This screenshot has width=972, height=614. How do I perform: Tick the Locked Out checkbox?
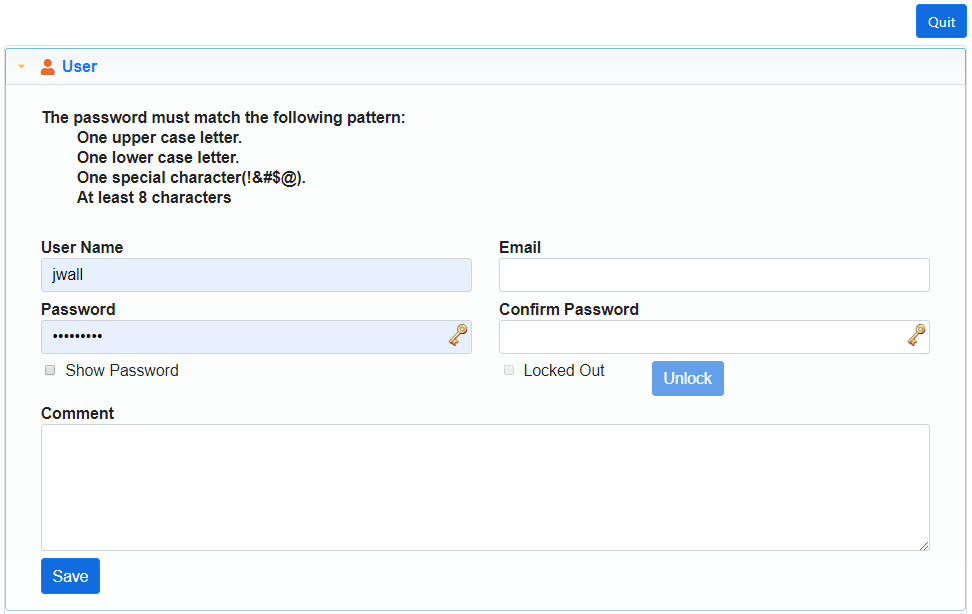[x=509, y=370]
